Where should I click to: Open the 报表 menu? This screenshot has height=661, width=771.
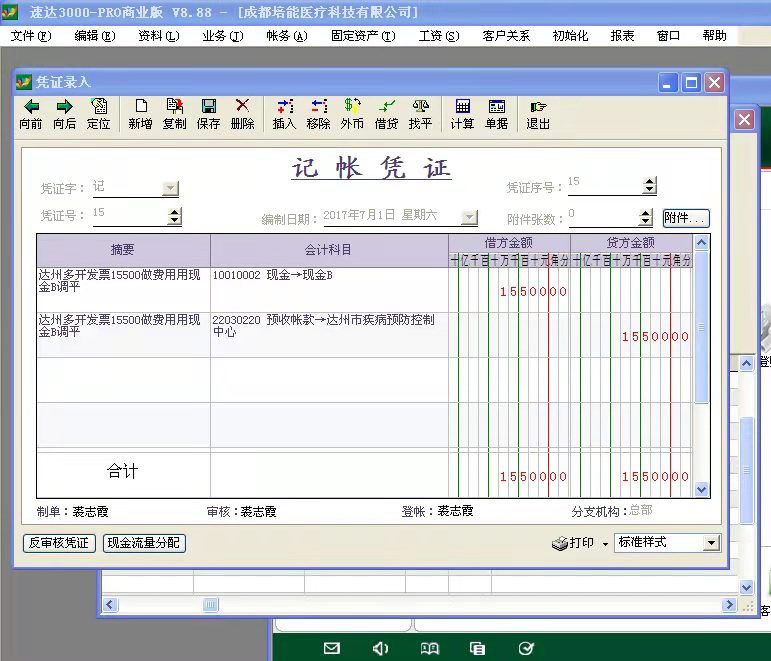(x=622, y=36)
